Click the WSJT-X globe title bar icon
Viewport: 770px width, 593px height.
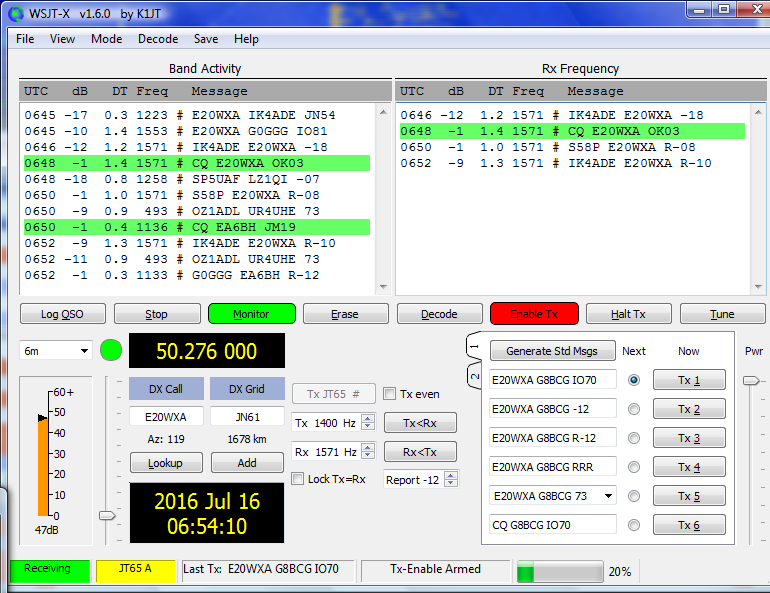[x=16, y=14]
